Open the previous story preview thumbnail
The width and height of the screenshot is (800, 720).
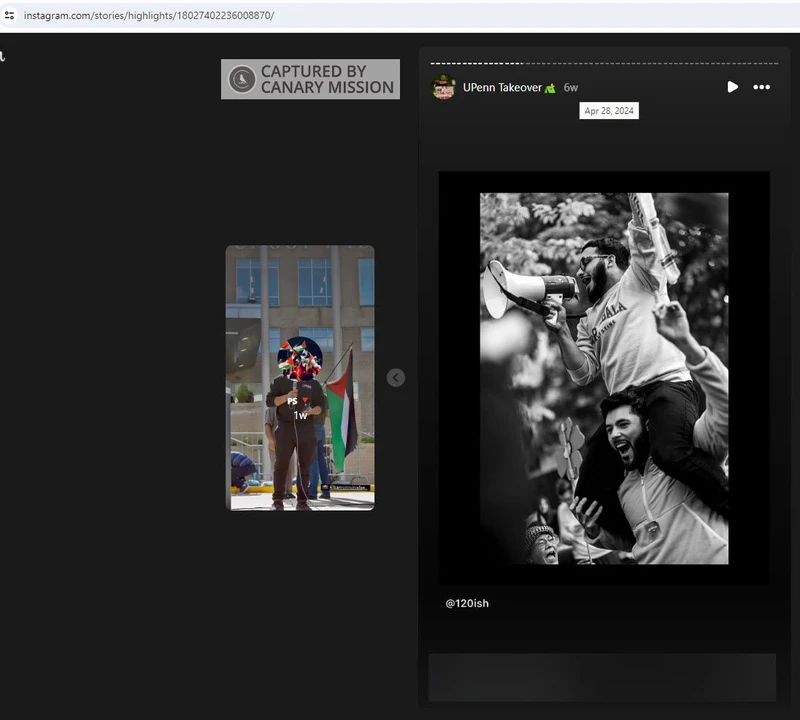pos(300,450)
